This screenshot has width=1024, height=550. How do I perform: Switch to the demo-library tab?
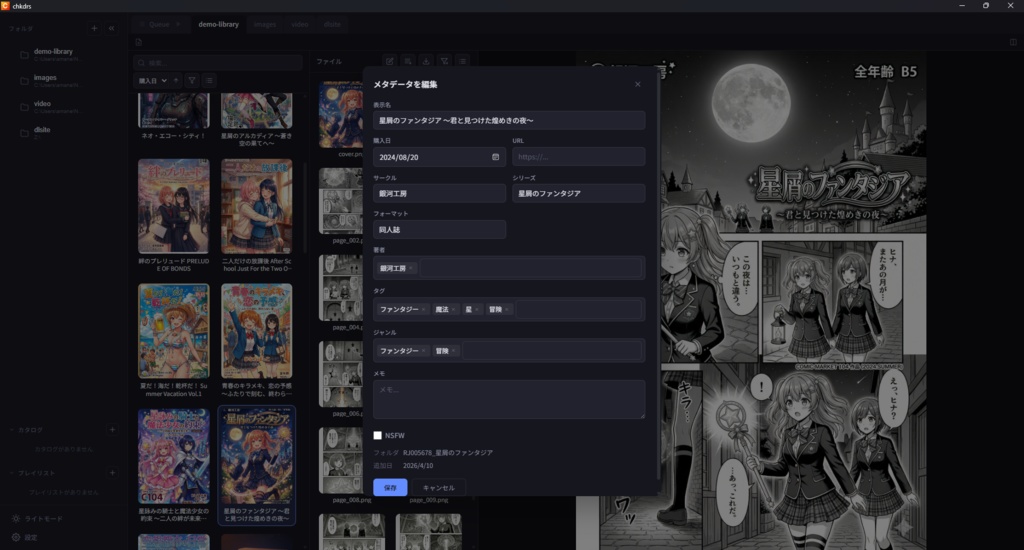(219, 24)
